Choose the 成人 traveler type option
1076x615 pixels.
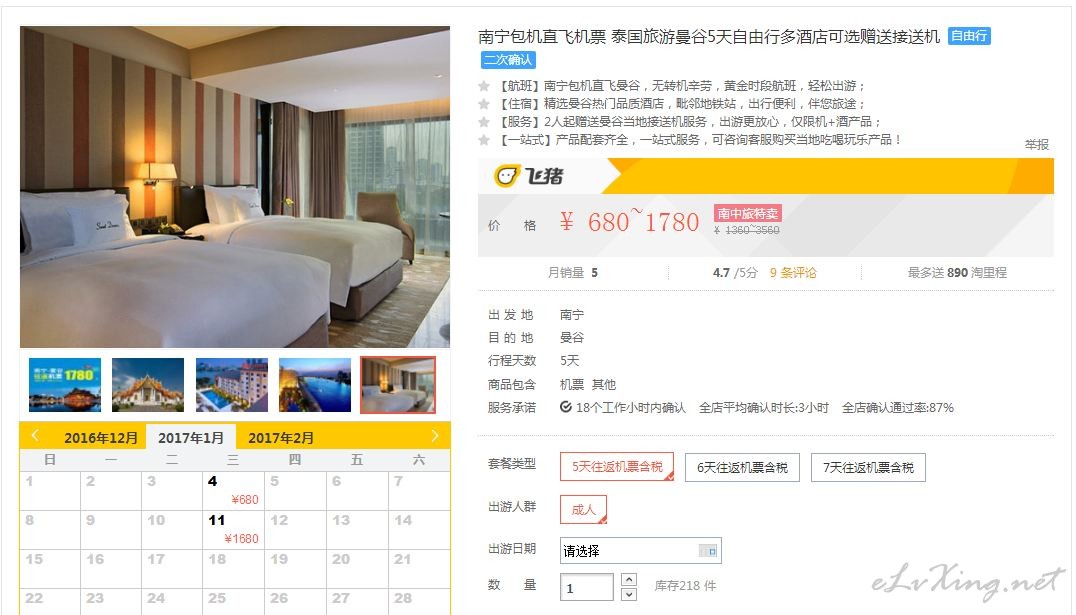tap(583, 509)
